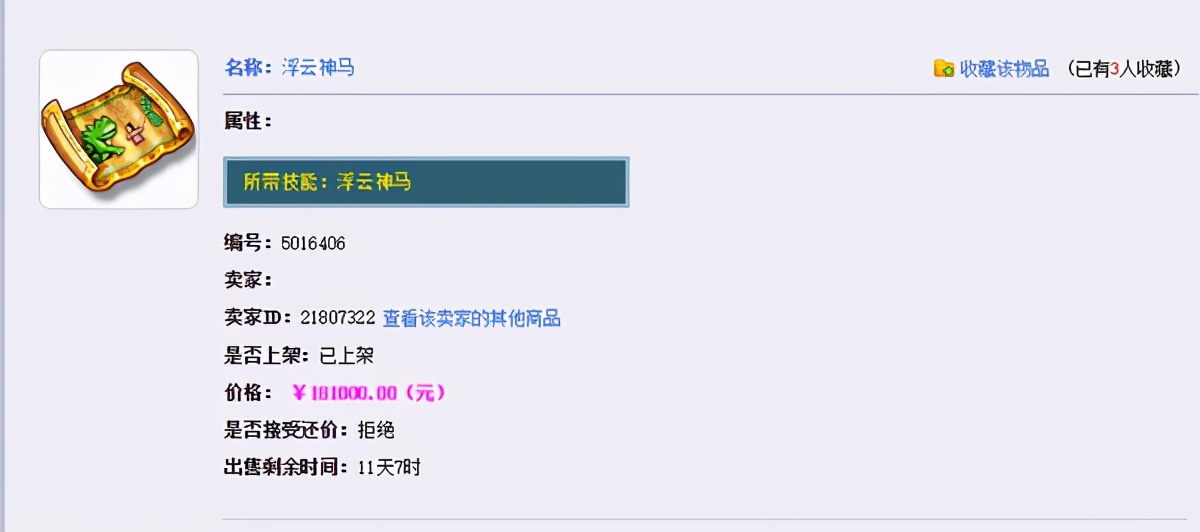This screenshot has height=532, width=1200.
Task: Click the item number 5016406
Action: [x=313, y=243]
